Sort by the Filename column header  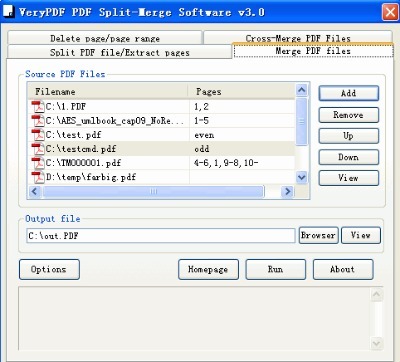tap(108, 92)
